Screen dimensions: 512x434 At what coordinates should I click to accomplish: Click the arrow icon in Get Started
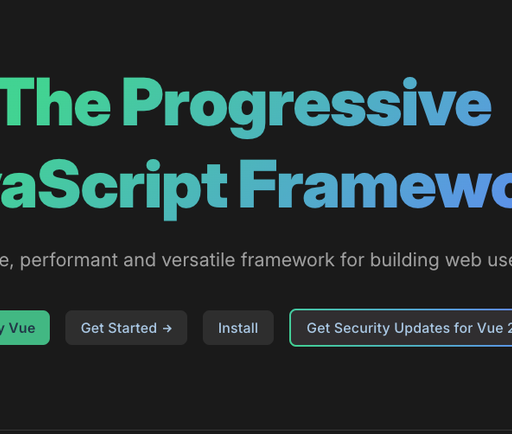(167, 328)
